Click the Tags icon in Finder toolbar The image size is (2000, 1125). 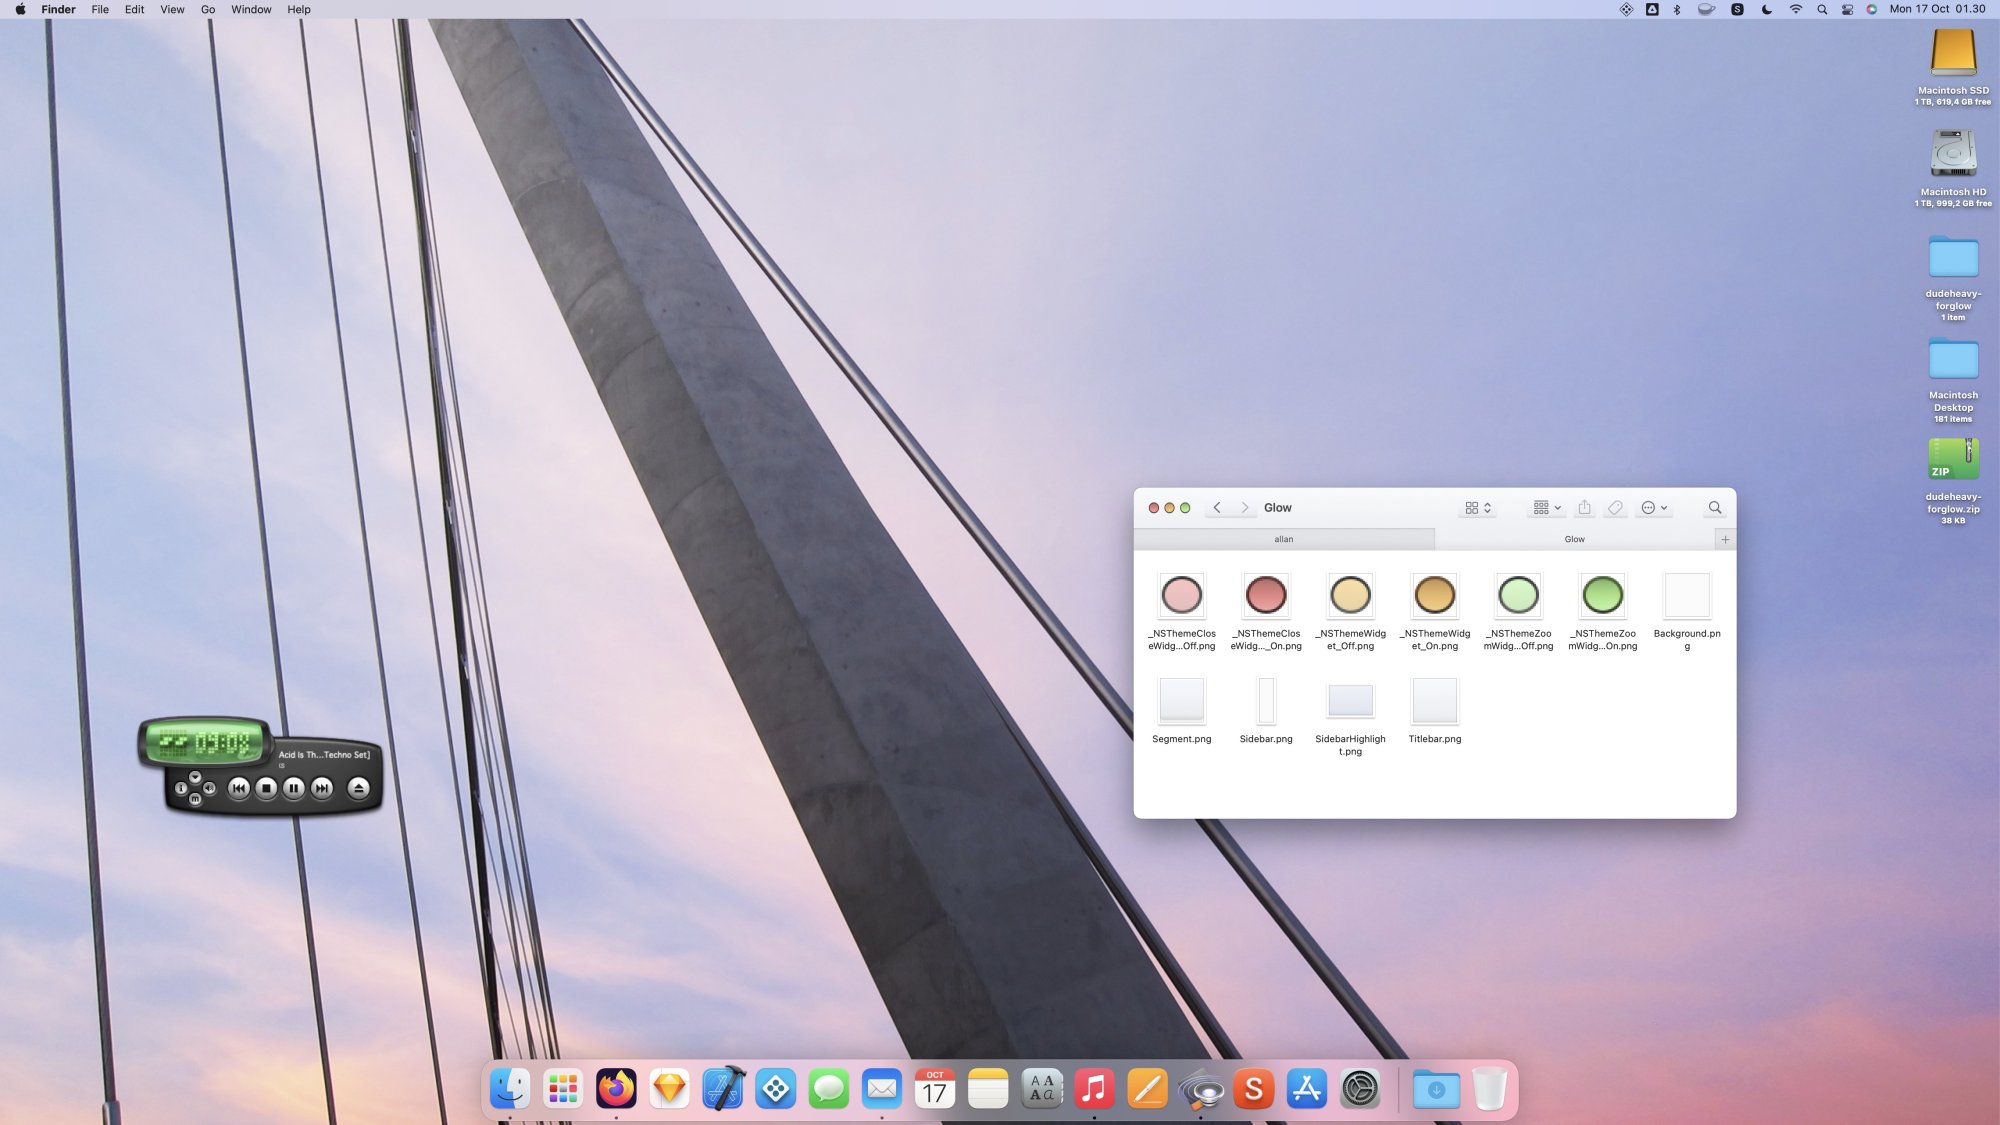(1615, 508)
